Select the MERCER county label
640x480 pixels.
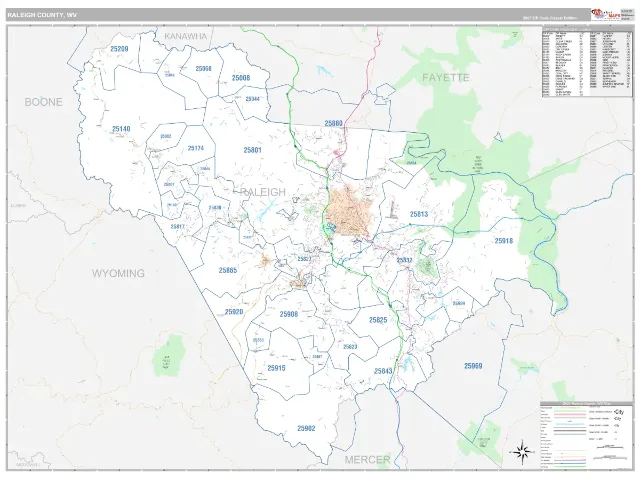point(367,460)
